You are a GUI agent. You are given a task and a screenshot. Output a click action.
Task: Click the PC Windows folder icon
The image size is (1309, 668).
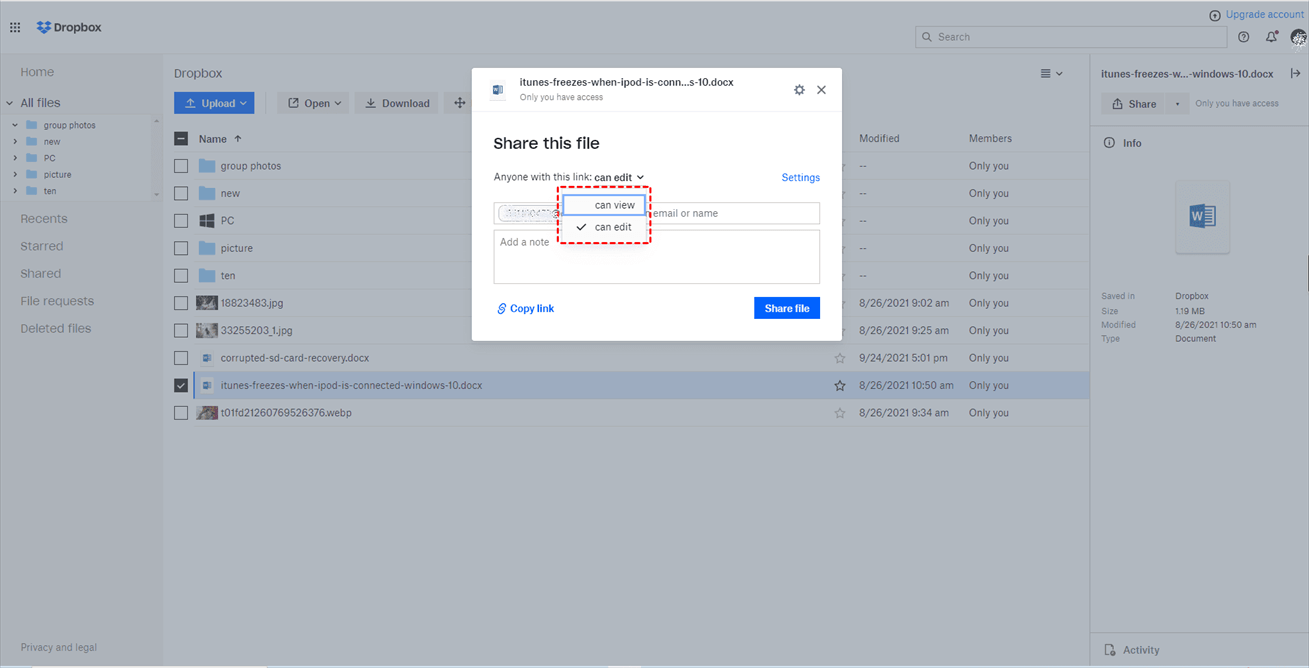[x=207, y=221]
